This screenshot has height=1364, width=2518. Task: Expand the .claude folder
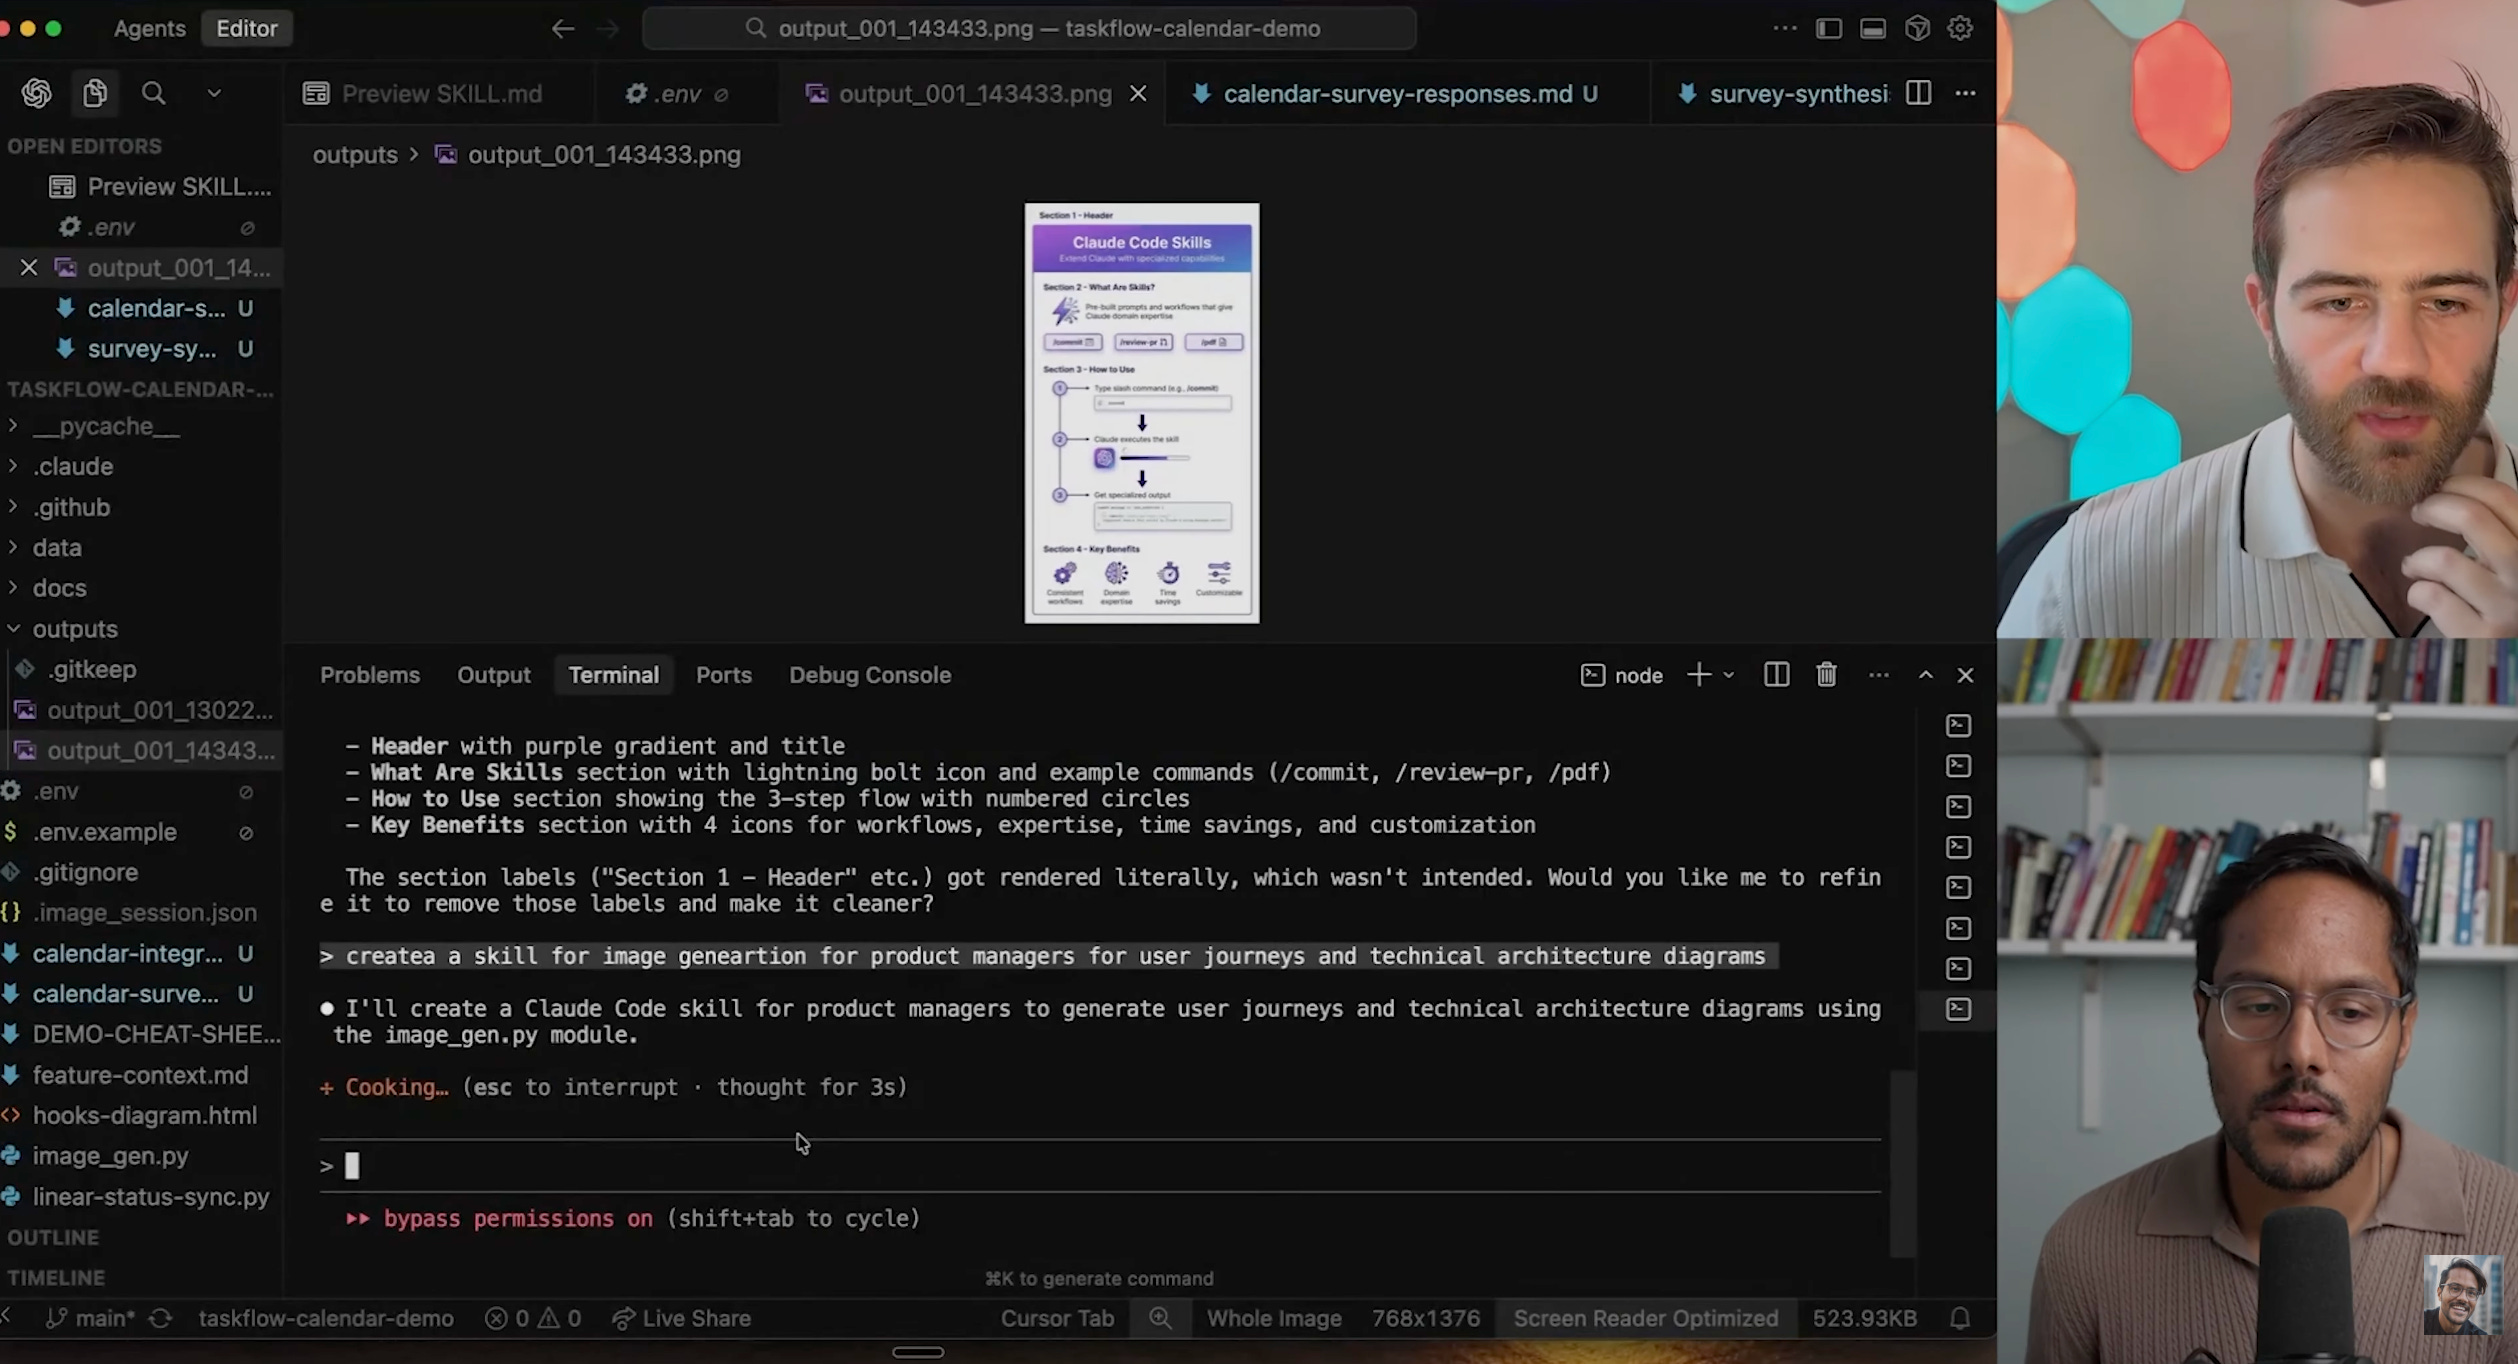tap(72, 466)
